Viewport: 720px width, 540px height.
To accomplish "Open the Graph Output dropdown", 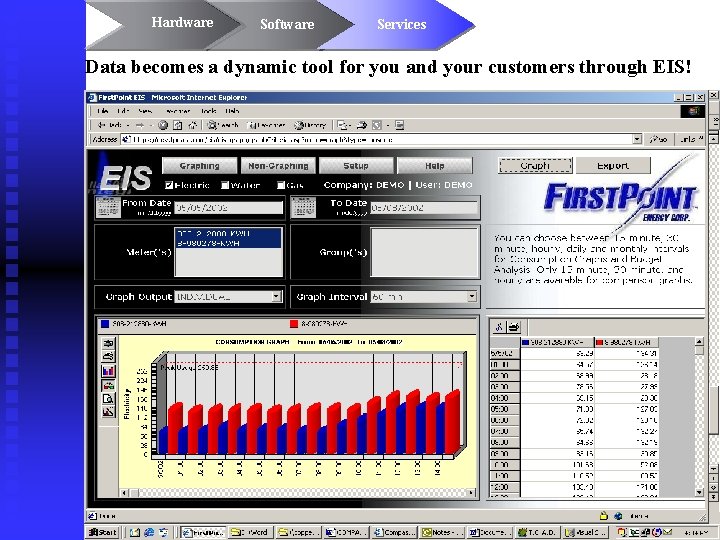I will (x=276, y=297).
